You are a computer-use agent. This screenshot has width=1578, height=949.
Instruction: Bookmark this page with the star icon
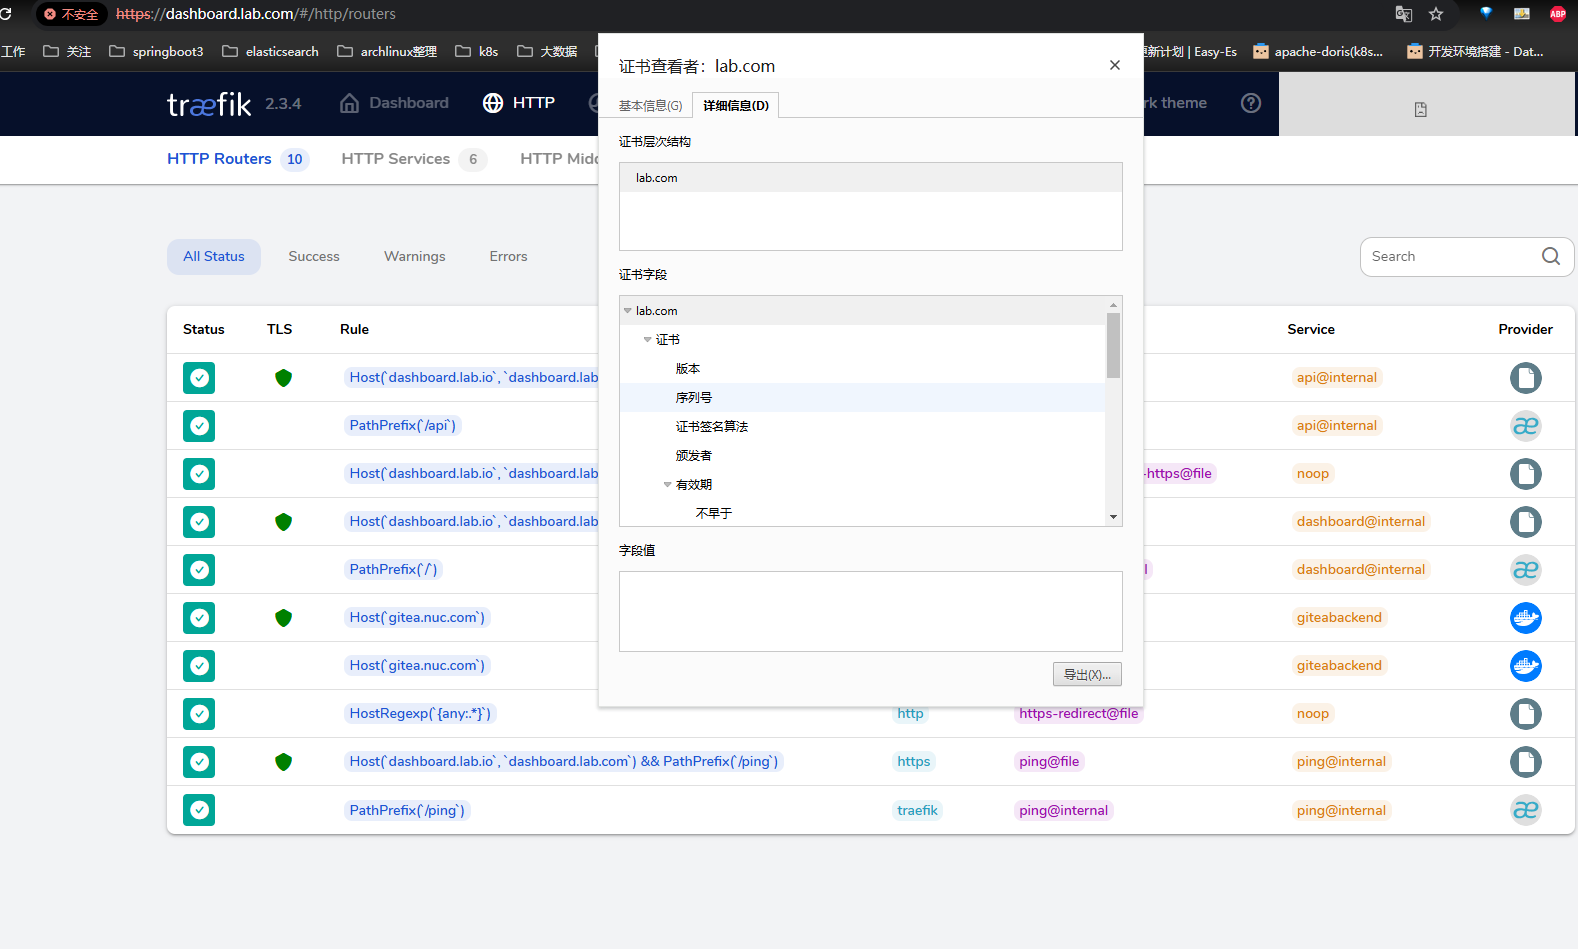1436,14
